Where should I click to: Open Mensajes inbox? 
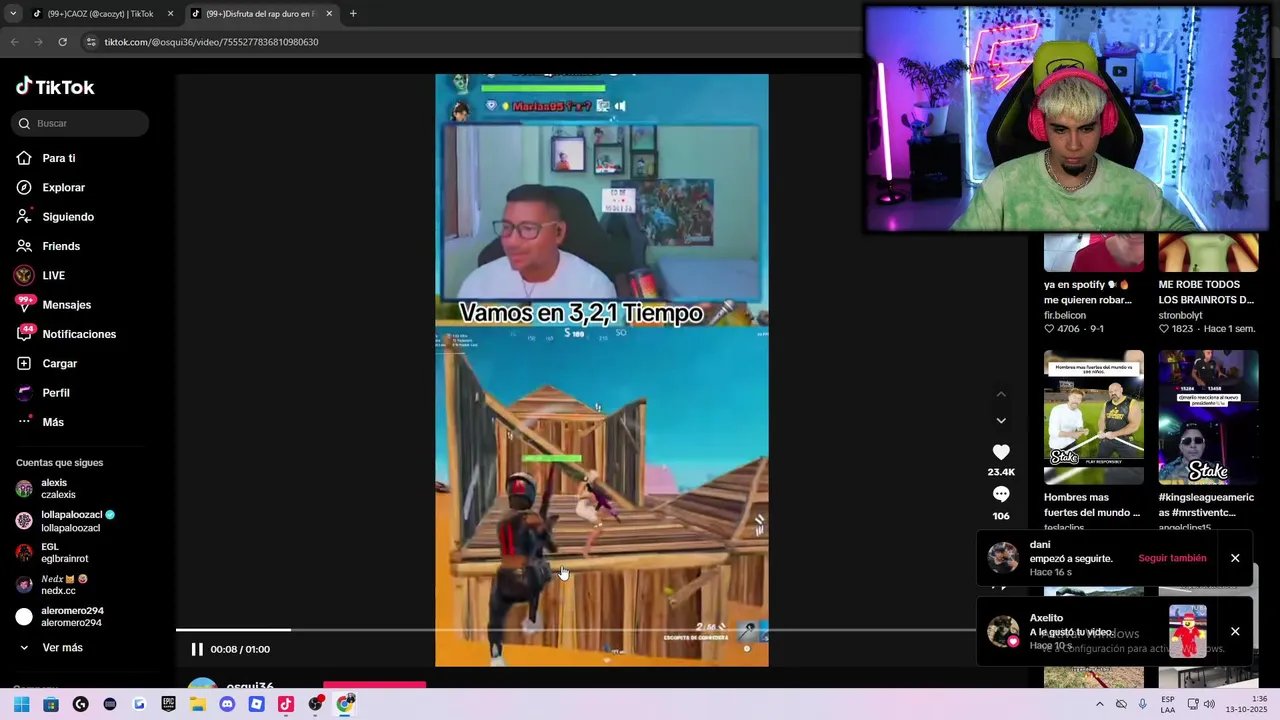coord(53,305)
